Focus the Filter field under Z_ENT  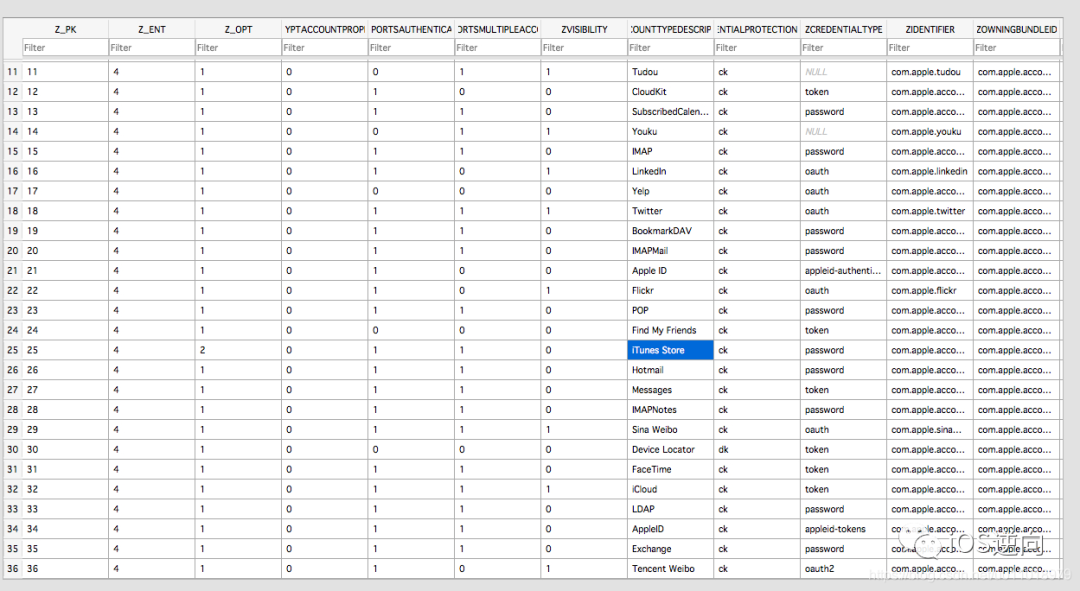pos(152,48)
